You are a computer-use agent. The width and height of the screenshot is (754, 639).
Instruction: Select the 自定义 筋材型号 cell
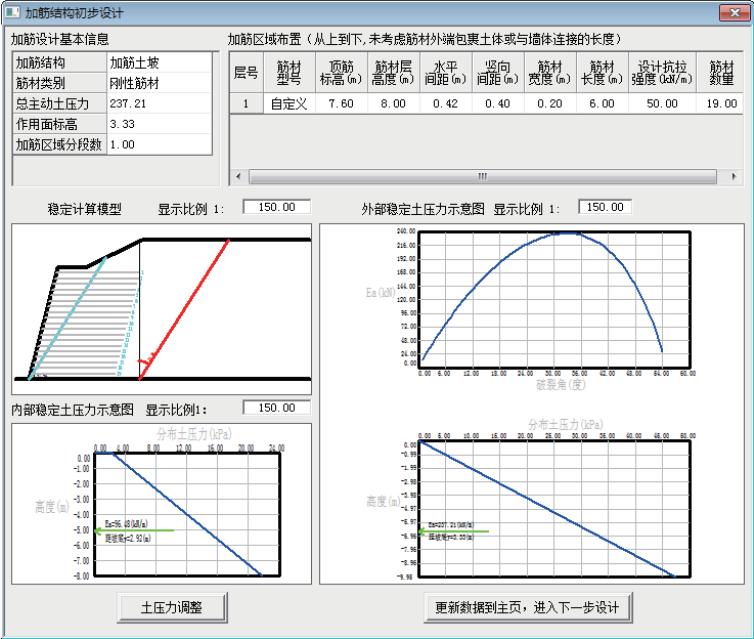pyautogui.click(x=288, y=103)
